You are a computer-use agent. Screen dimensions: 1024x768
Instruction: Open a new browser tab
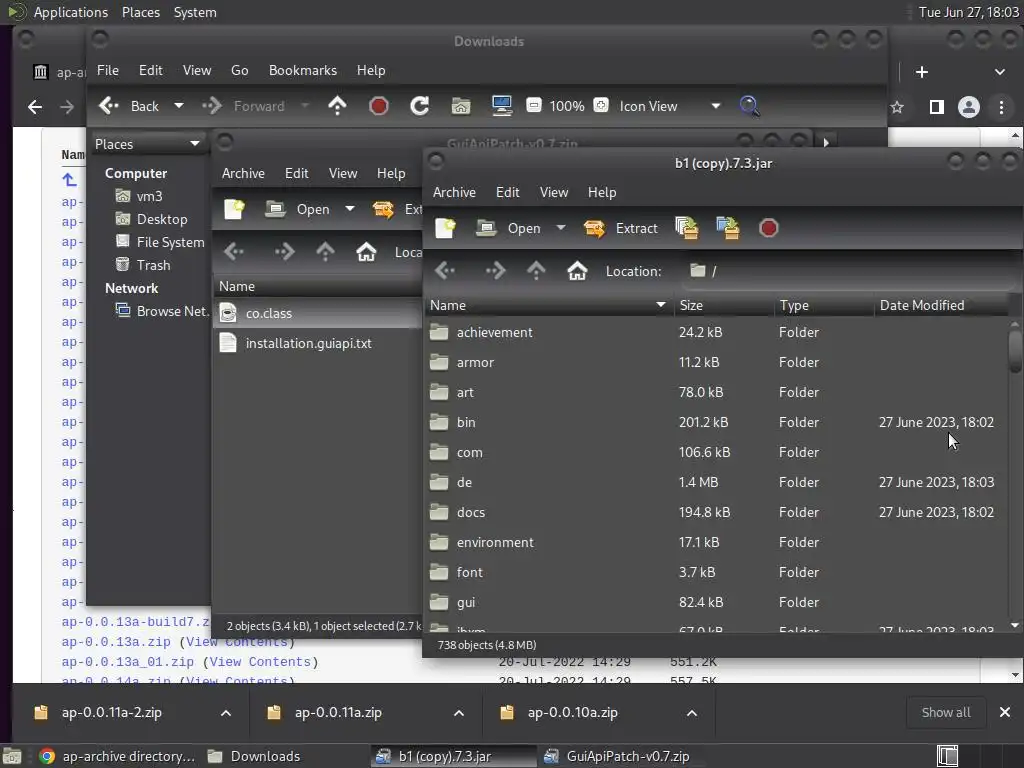(x=921, y=72)
